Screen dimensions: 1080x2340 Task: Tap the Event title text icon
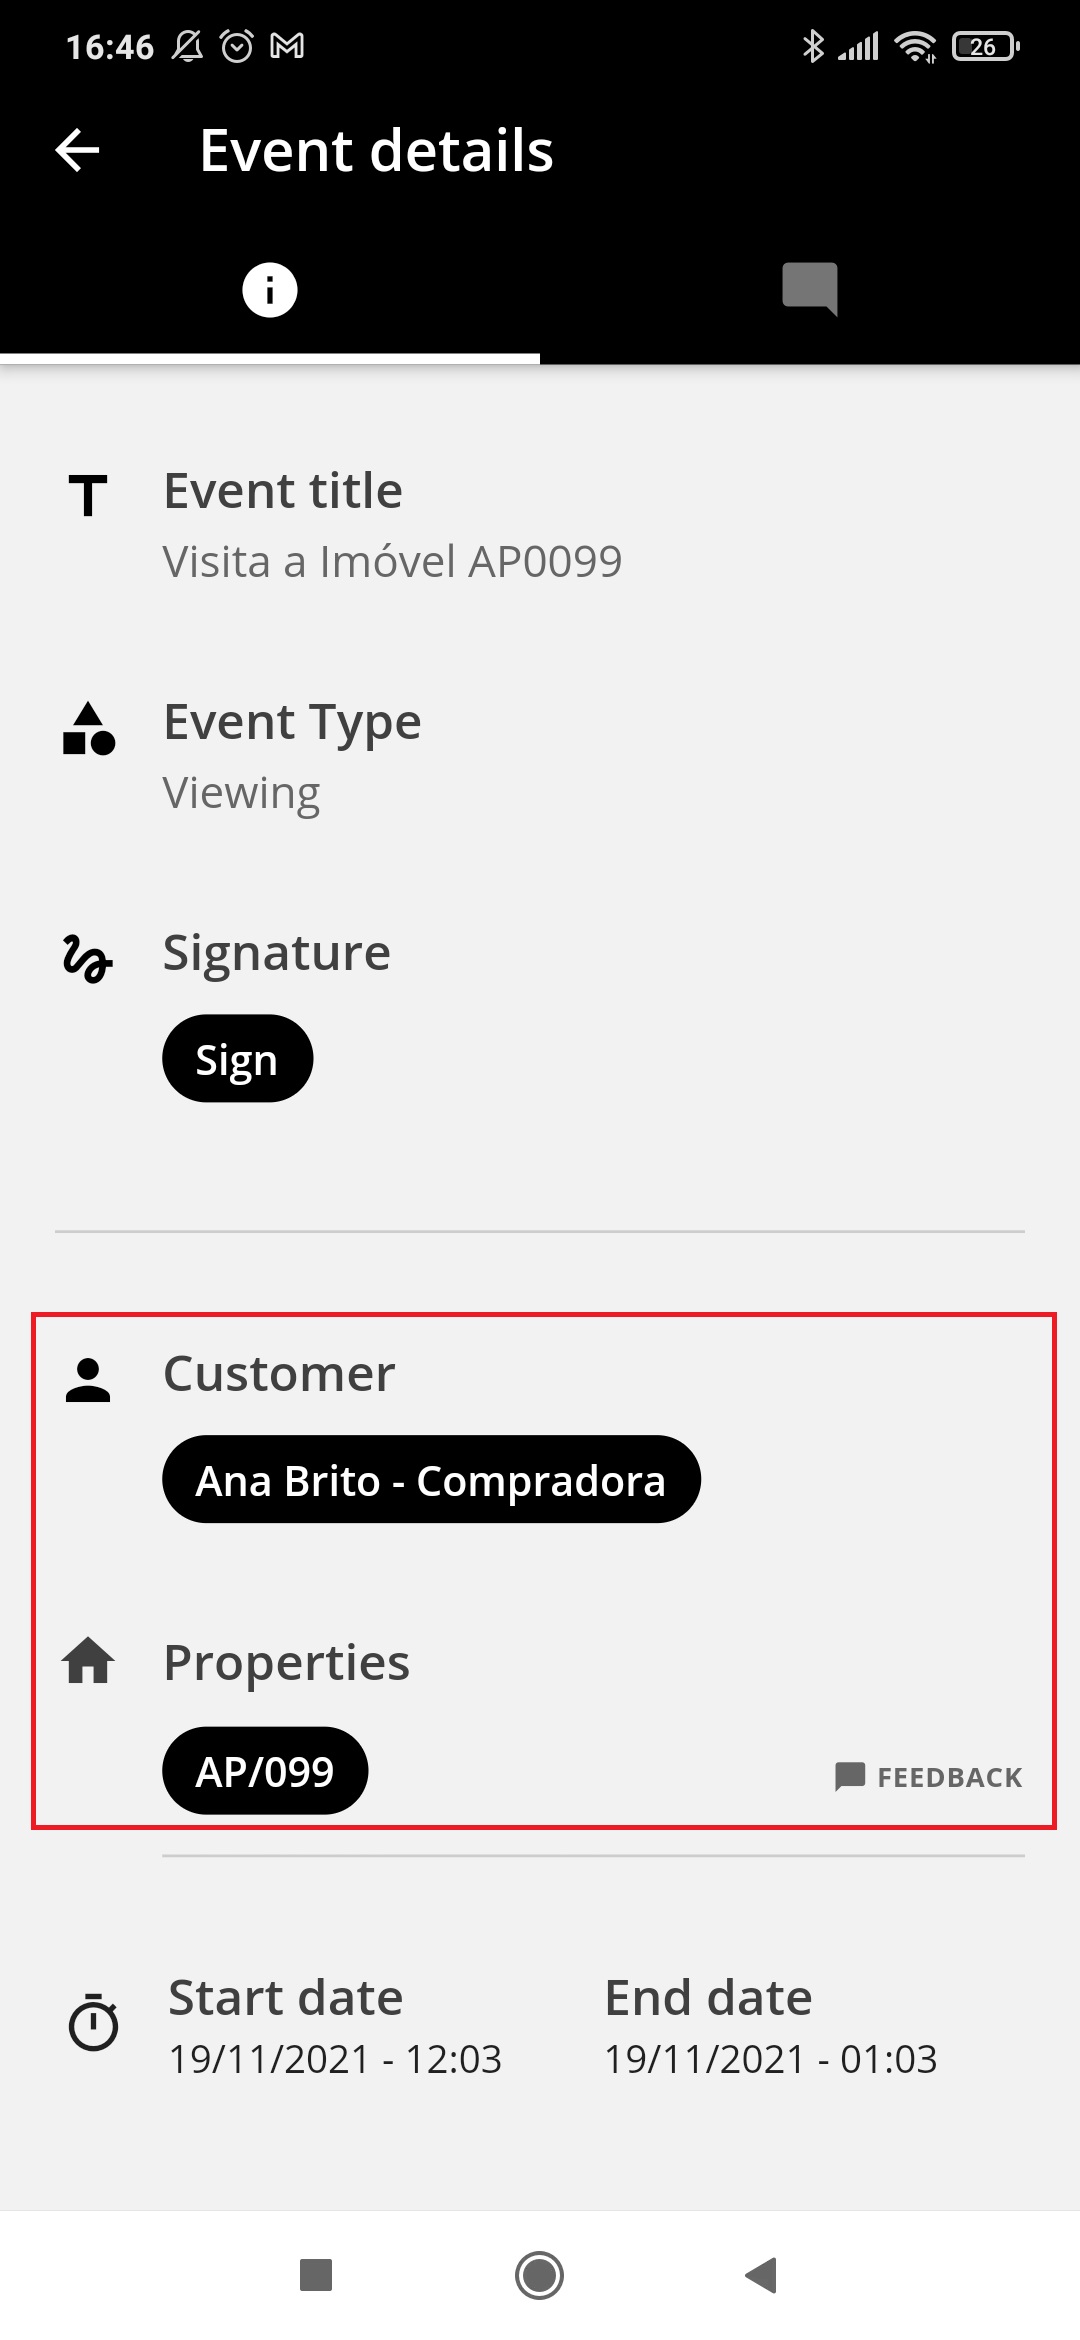(x=88, y=496)
